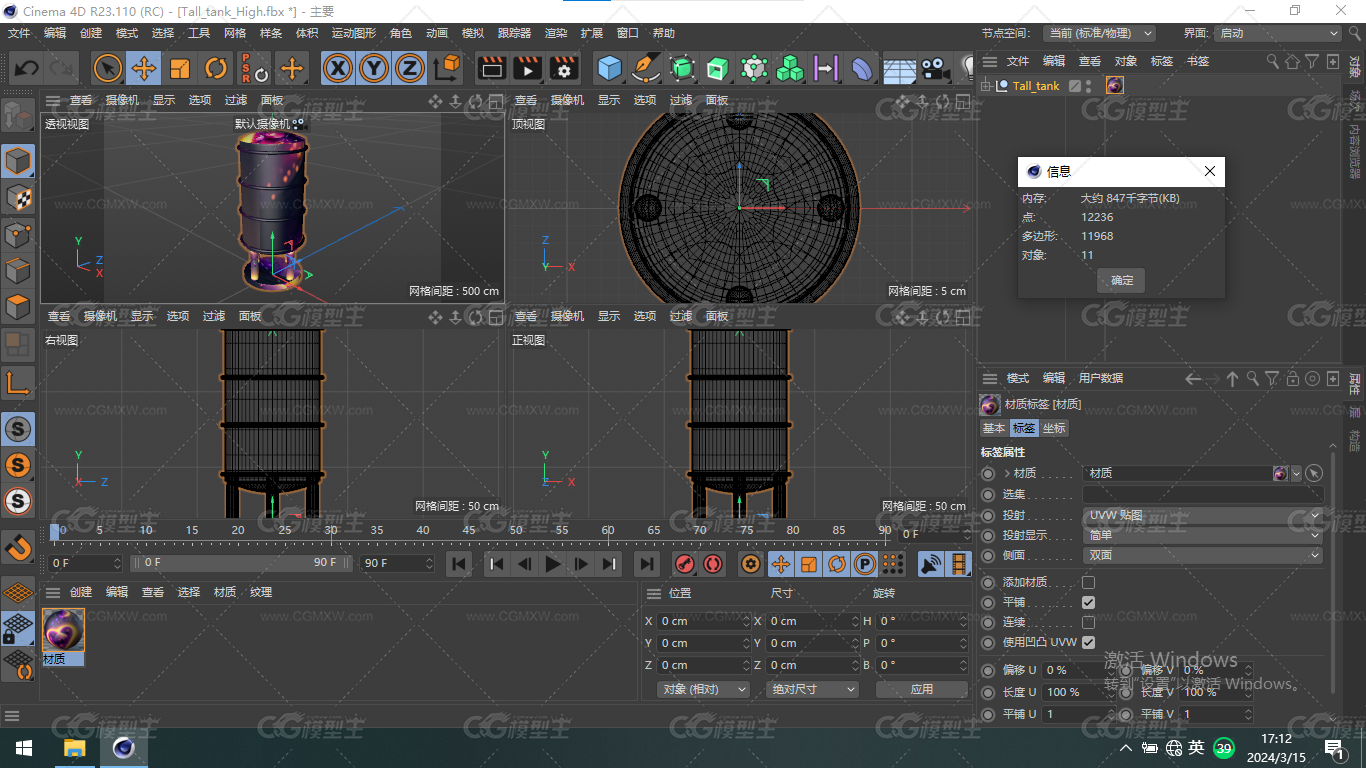The height and width of the screenshot is (768, 1366).
Task: Click the PSR reset icon
Action: (254, 68)
